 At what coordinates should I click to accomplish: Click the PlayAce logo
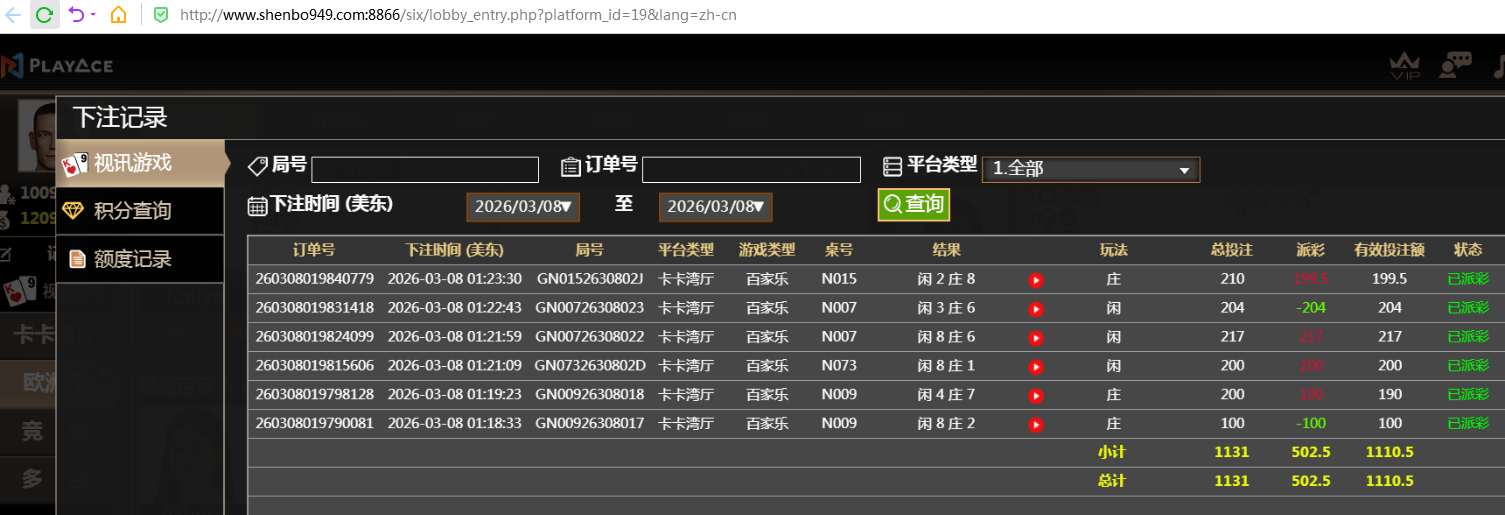tap(57, 66)
